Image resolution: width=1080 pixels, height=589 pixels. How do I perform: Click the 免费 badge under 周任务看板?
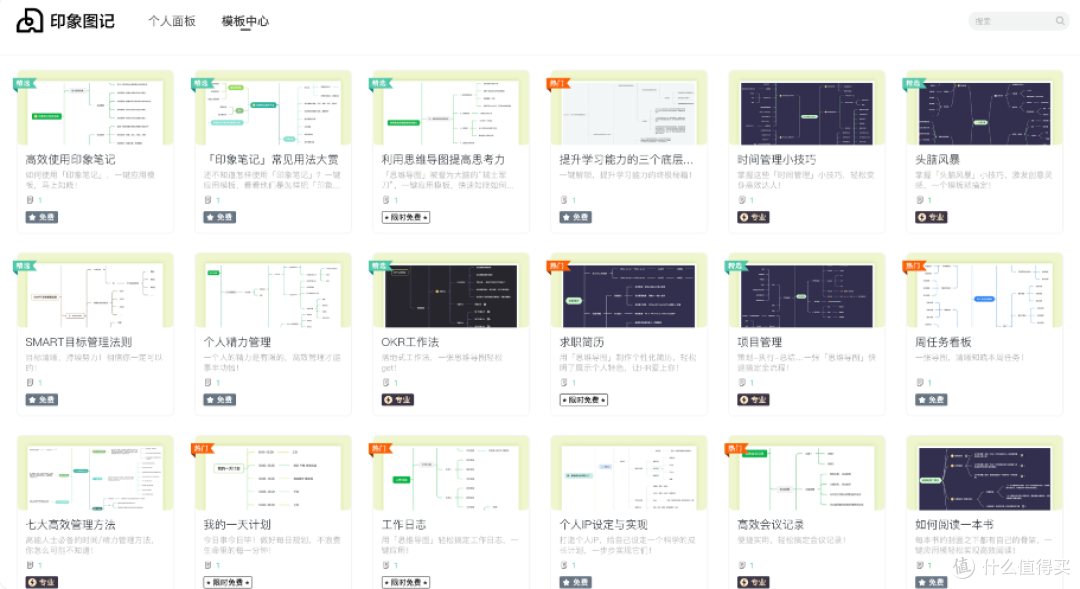(931, 400)
